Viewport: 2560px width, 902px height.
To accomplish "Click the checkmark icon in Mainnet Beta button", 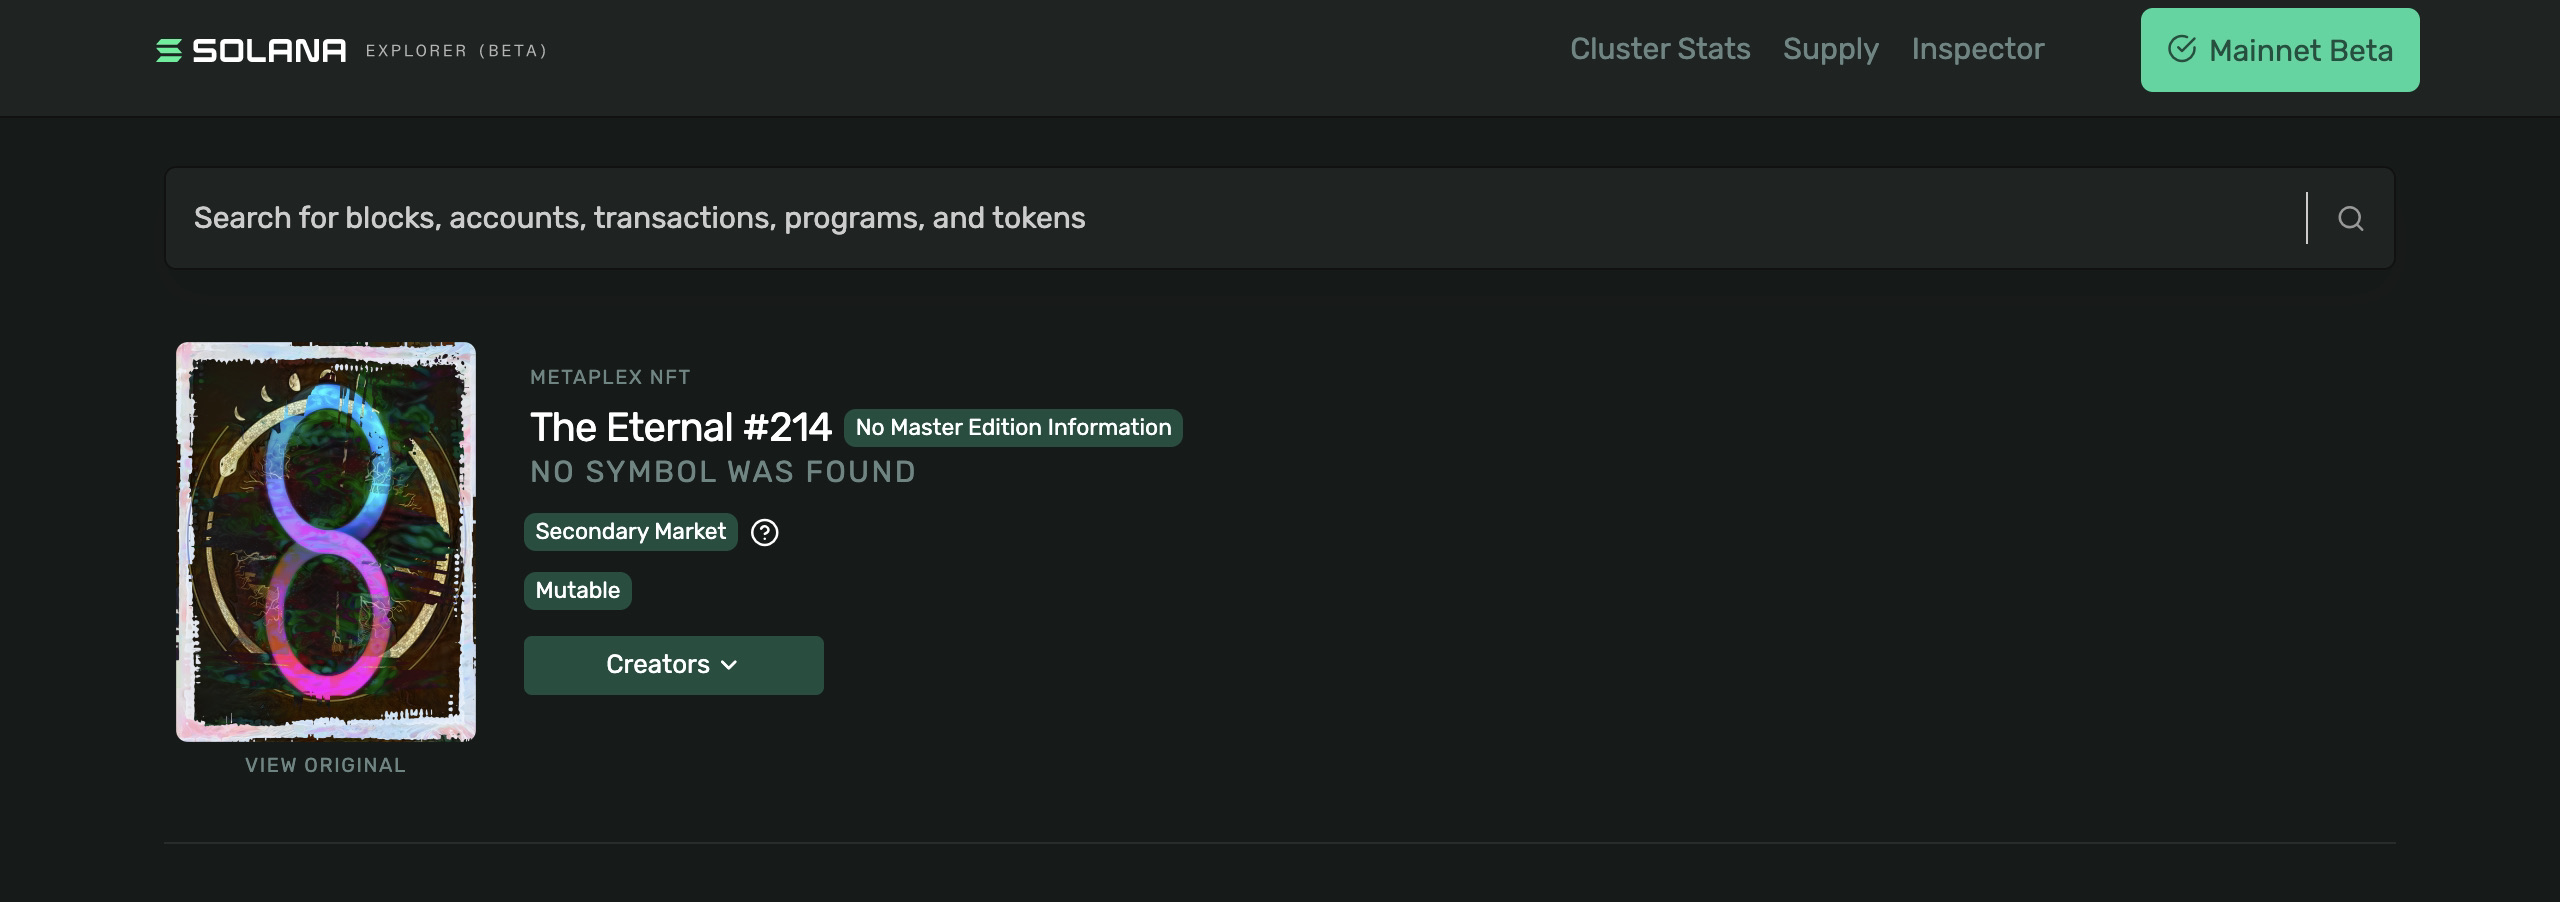I will 2181,49.
